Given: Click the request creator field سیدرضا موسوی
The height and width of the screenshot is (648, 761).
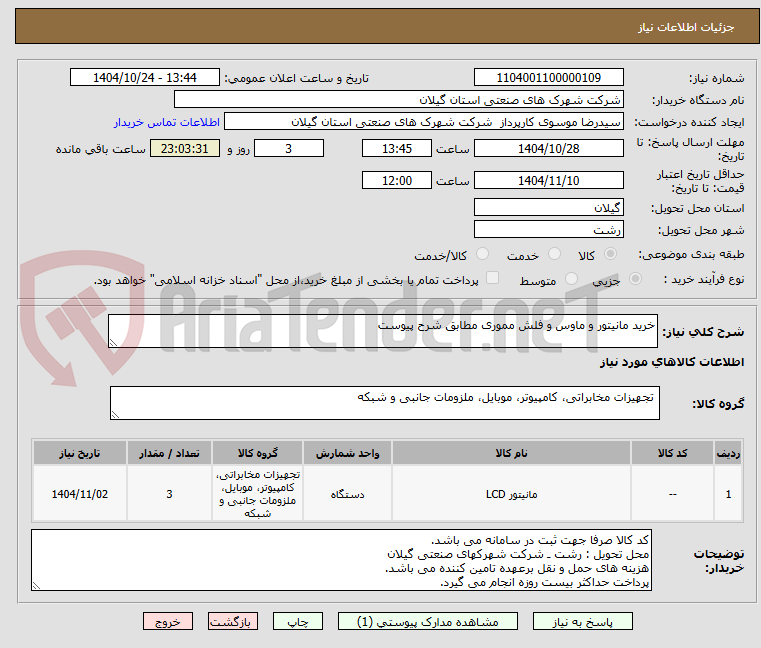Looking at the screenshot, I should click(424, 122).
